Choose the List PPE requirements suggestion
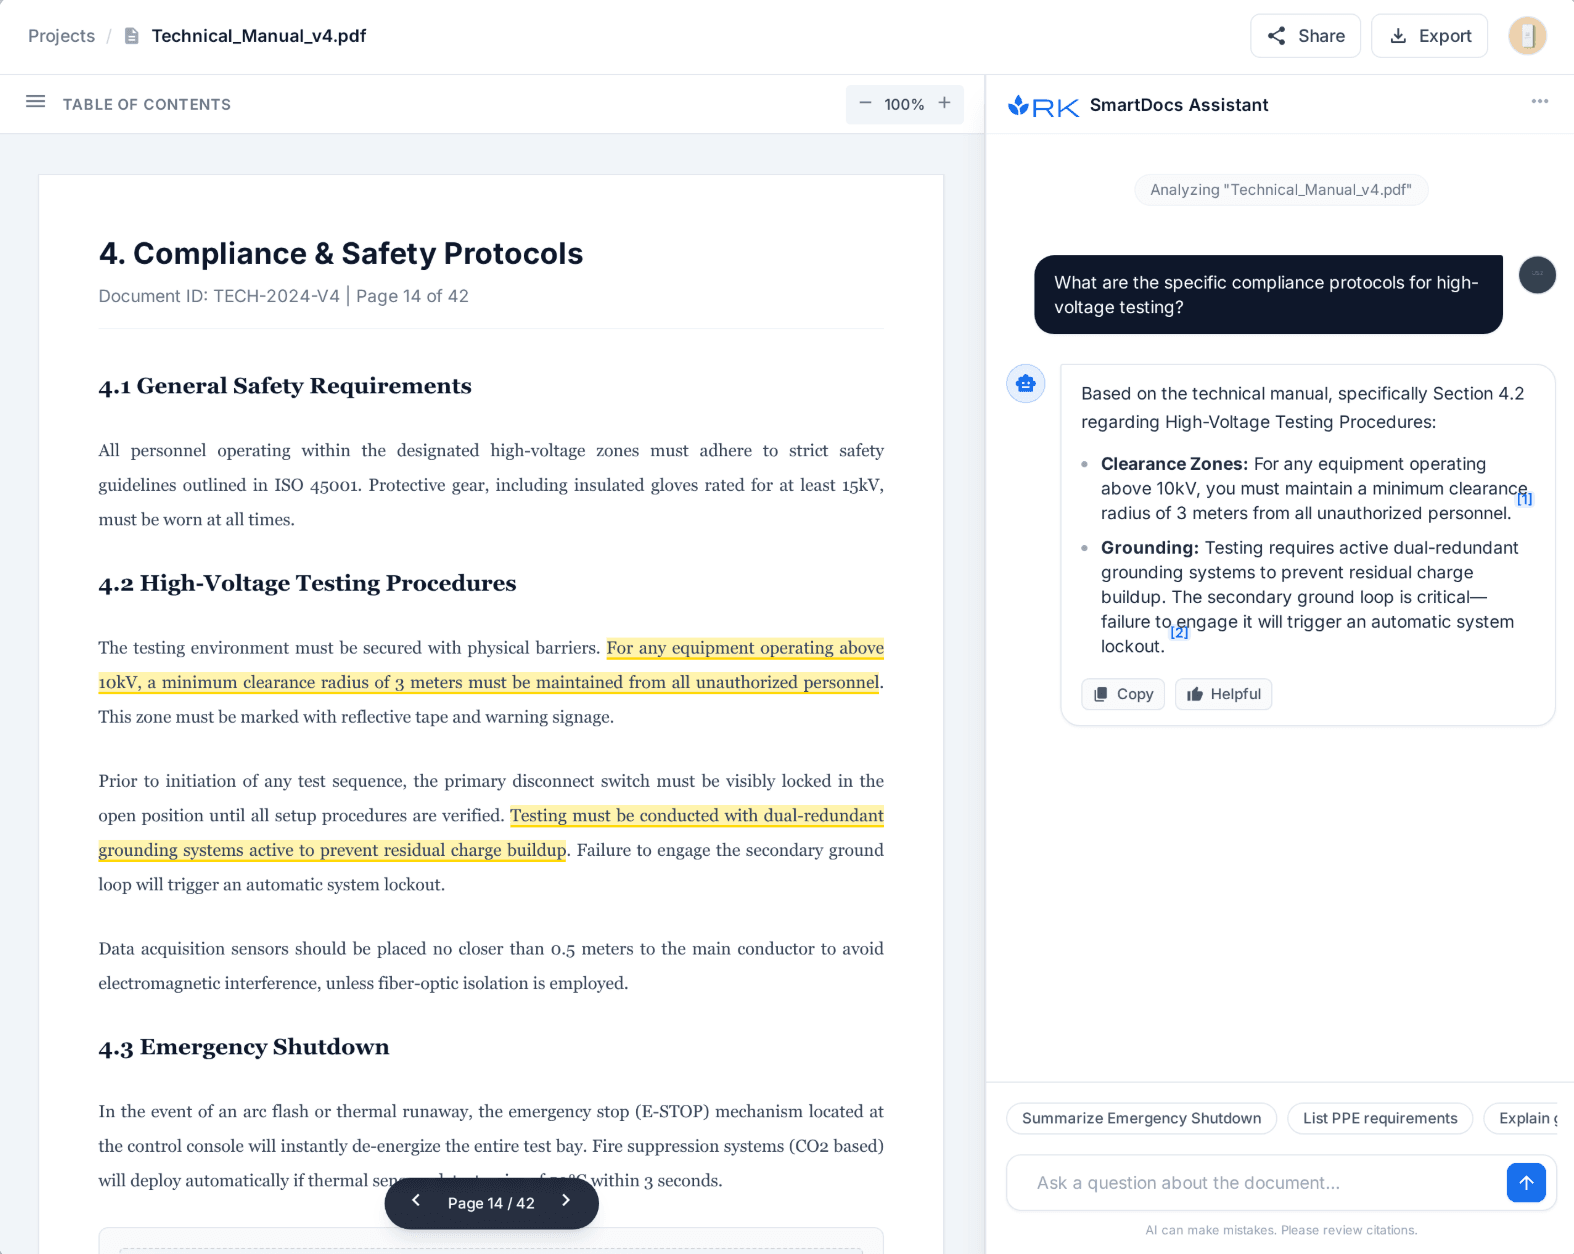 [x=1379, y=1118]
